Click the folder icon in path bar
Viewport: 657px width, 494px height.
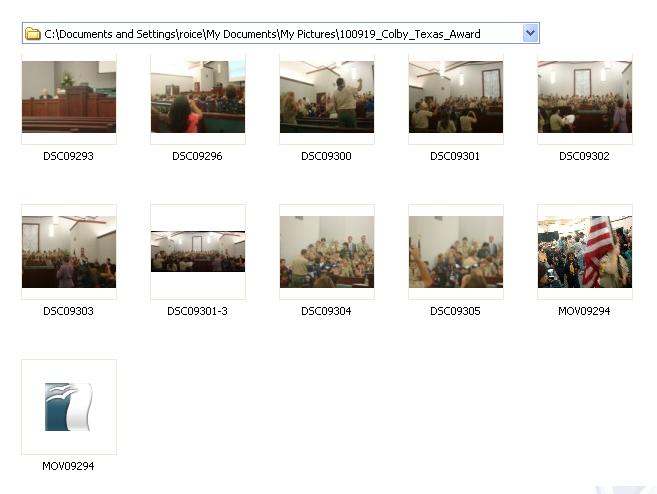pyautogui.click(x=32, y=34)
